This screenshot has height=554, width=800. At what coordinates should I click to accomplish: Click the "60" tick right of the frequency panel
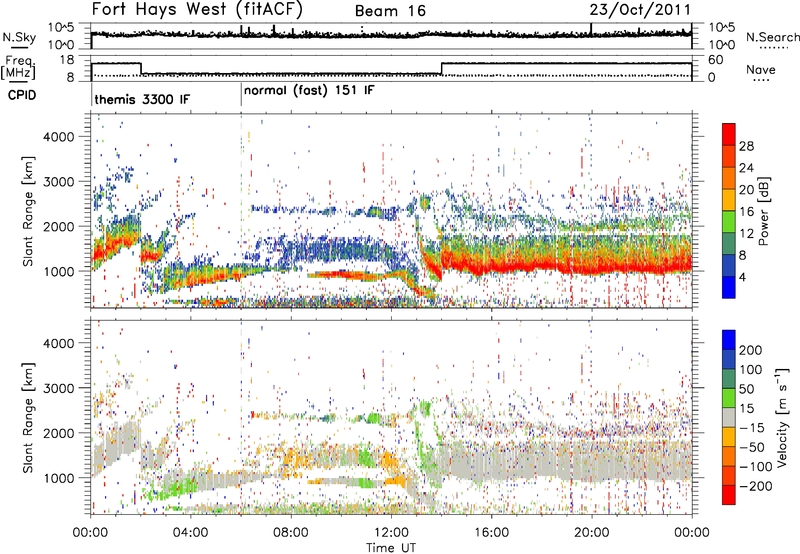[x=716, y=60]
